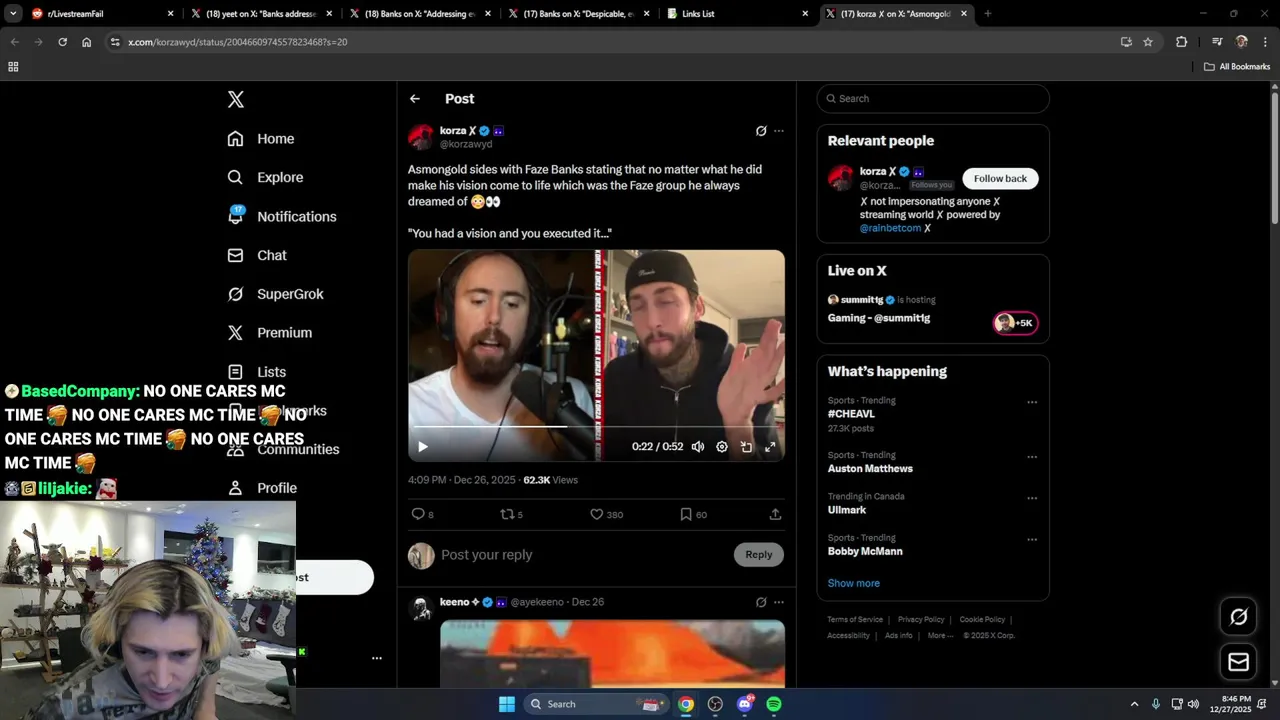Open the Ullmark trend
Image resolution: width=1280 pixels, height=720 pixels.
click(x=848, y=510)
